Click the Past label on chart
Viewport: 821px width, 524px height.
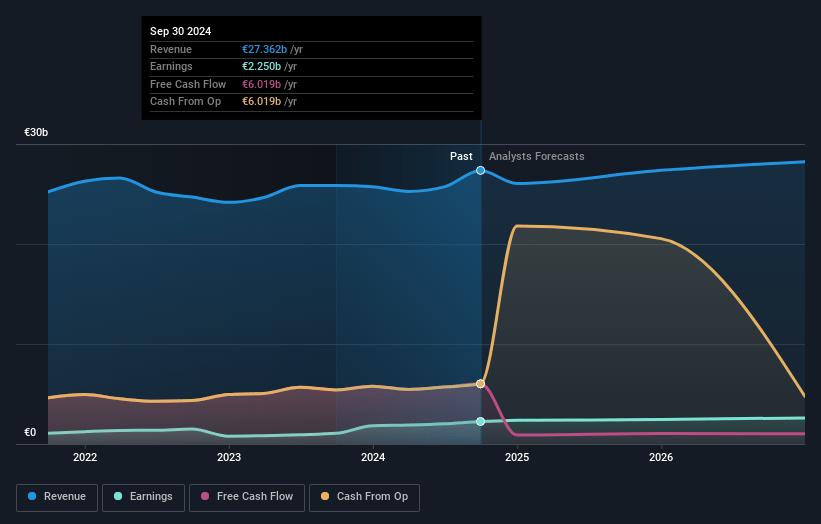click(461, 156)
